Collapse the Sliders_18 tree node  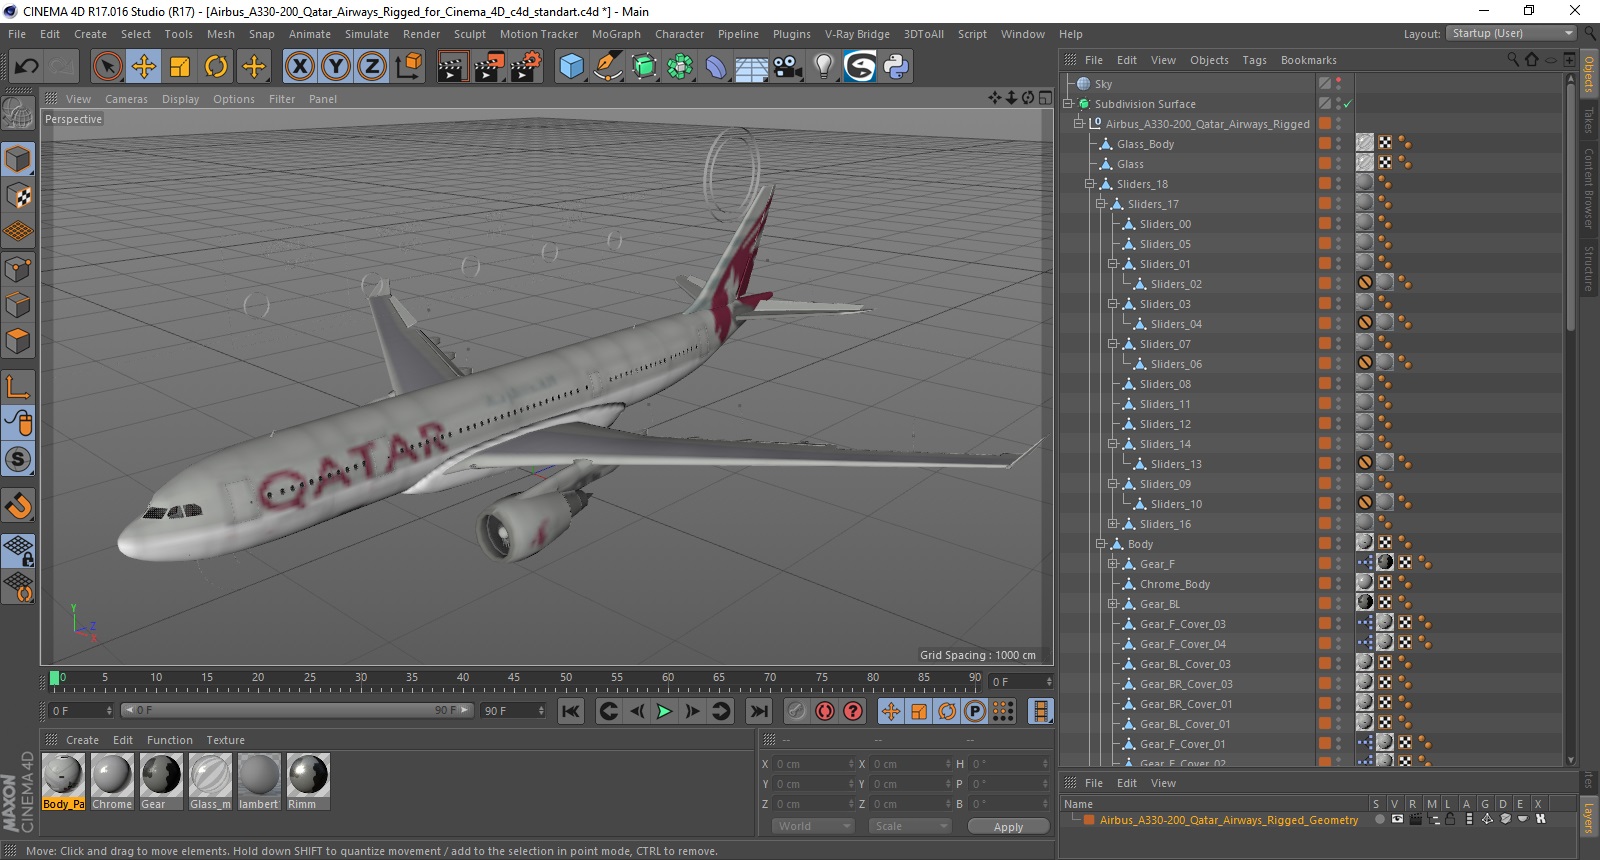coord(1090,184)
